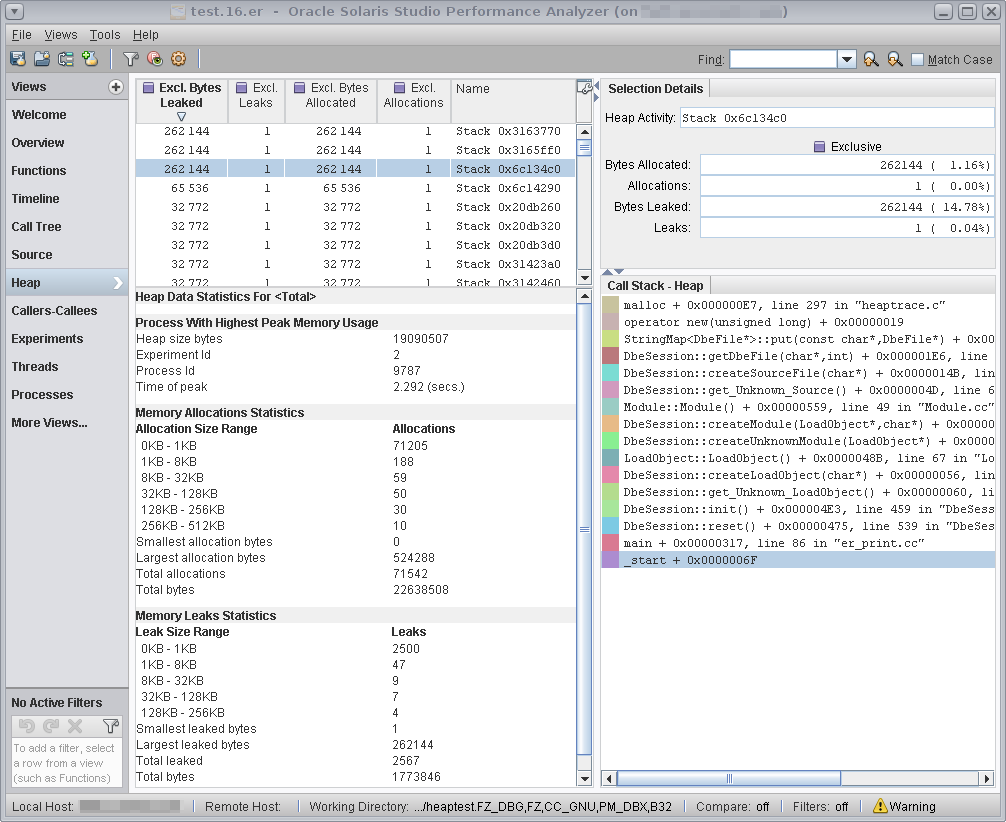This screenshot has width=1006, height=822.
Task: Click More Views... in sidebar
Action: 67,423
